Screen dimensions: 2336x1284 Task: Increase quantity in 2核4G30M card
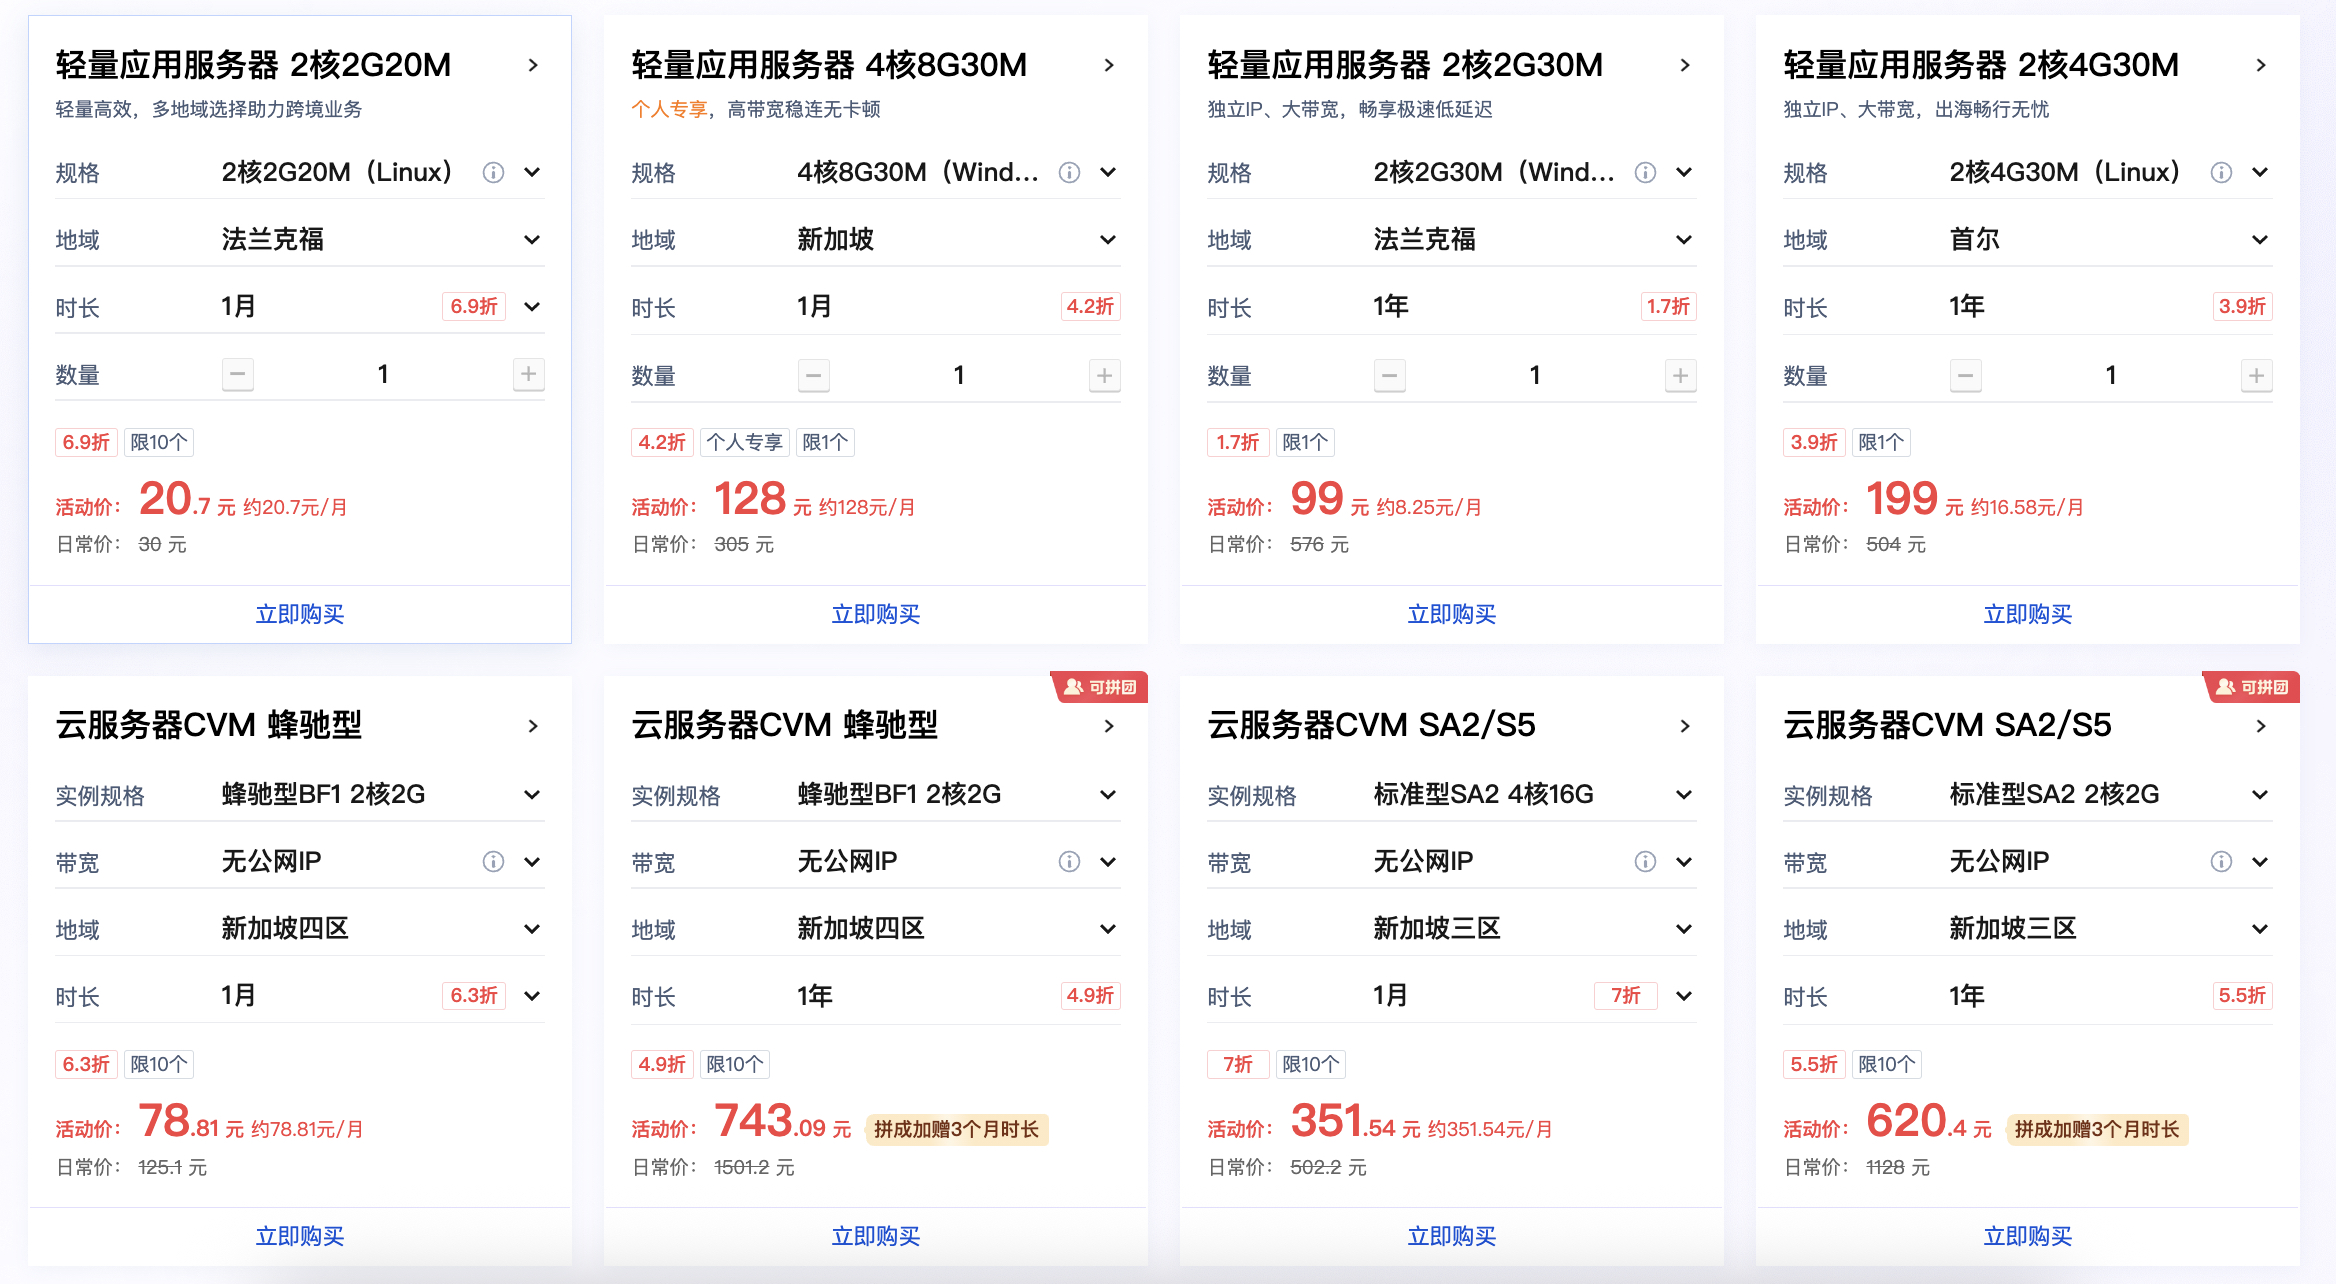pyautogui.click(x=2257, y=375)
